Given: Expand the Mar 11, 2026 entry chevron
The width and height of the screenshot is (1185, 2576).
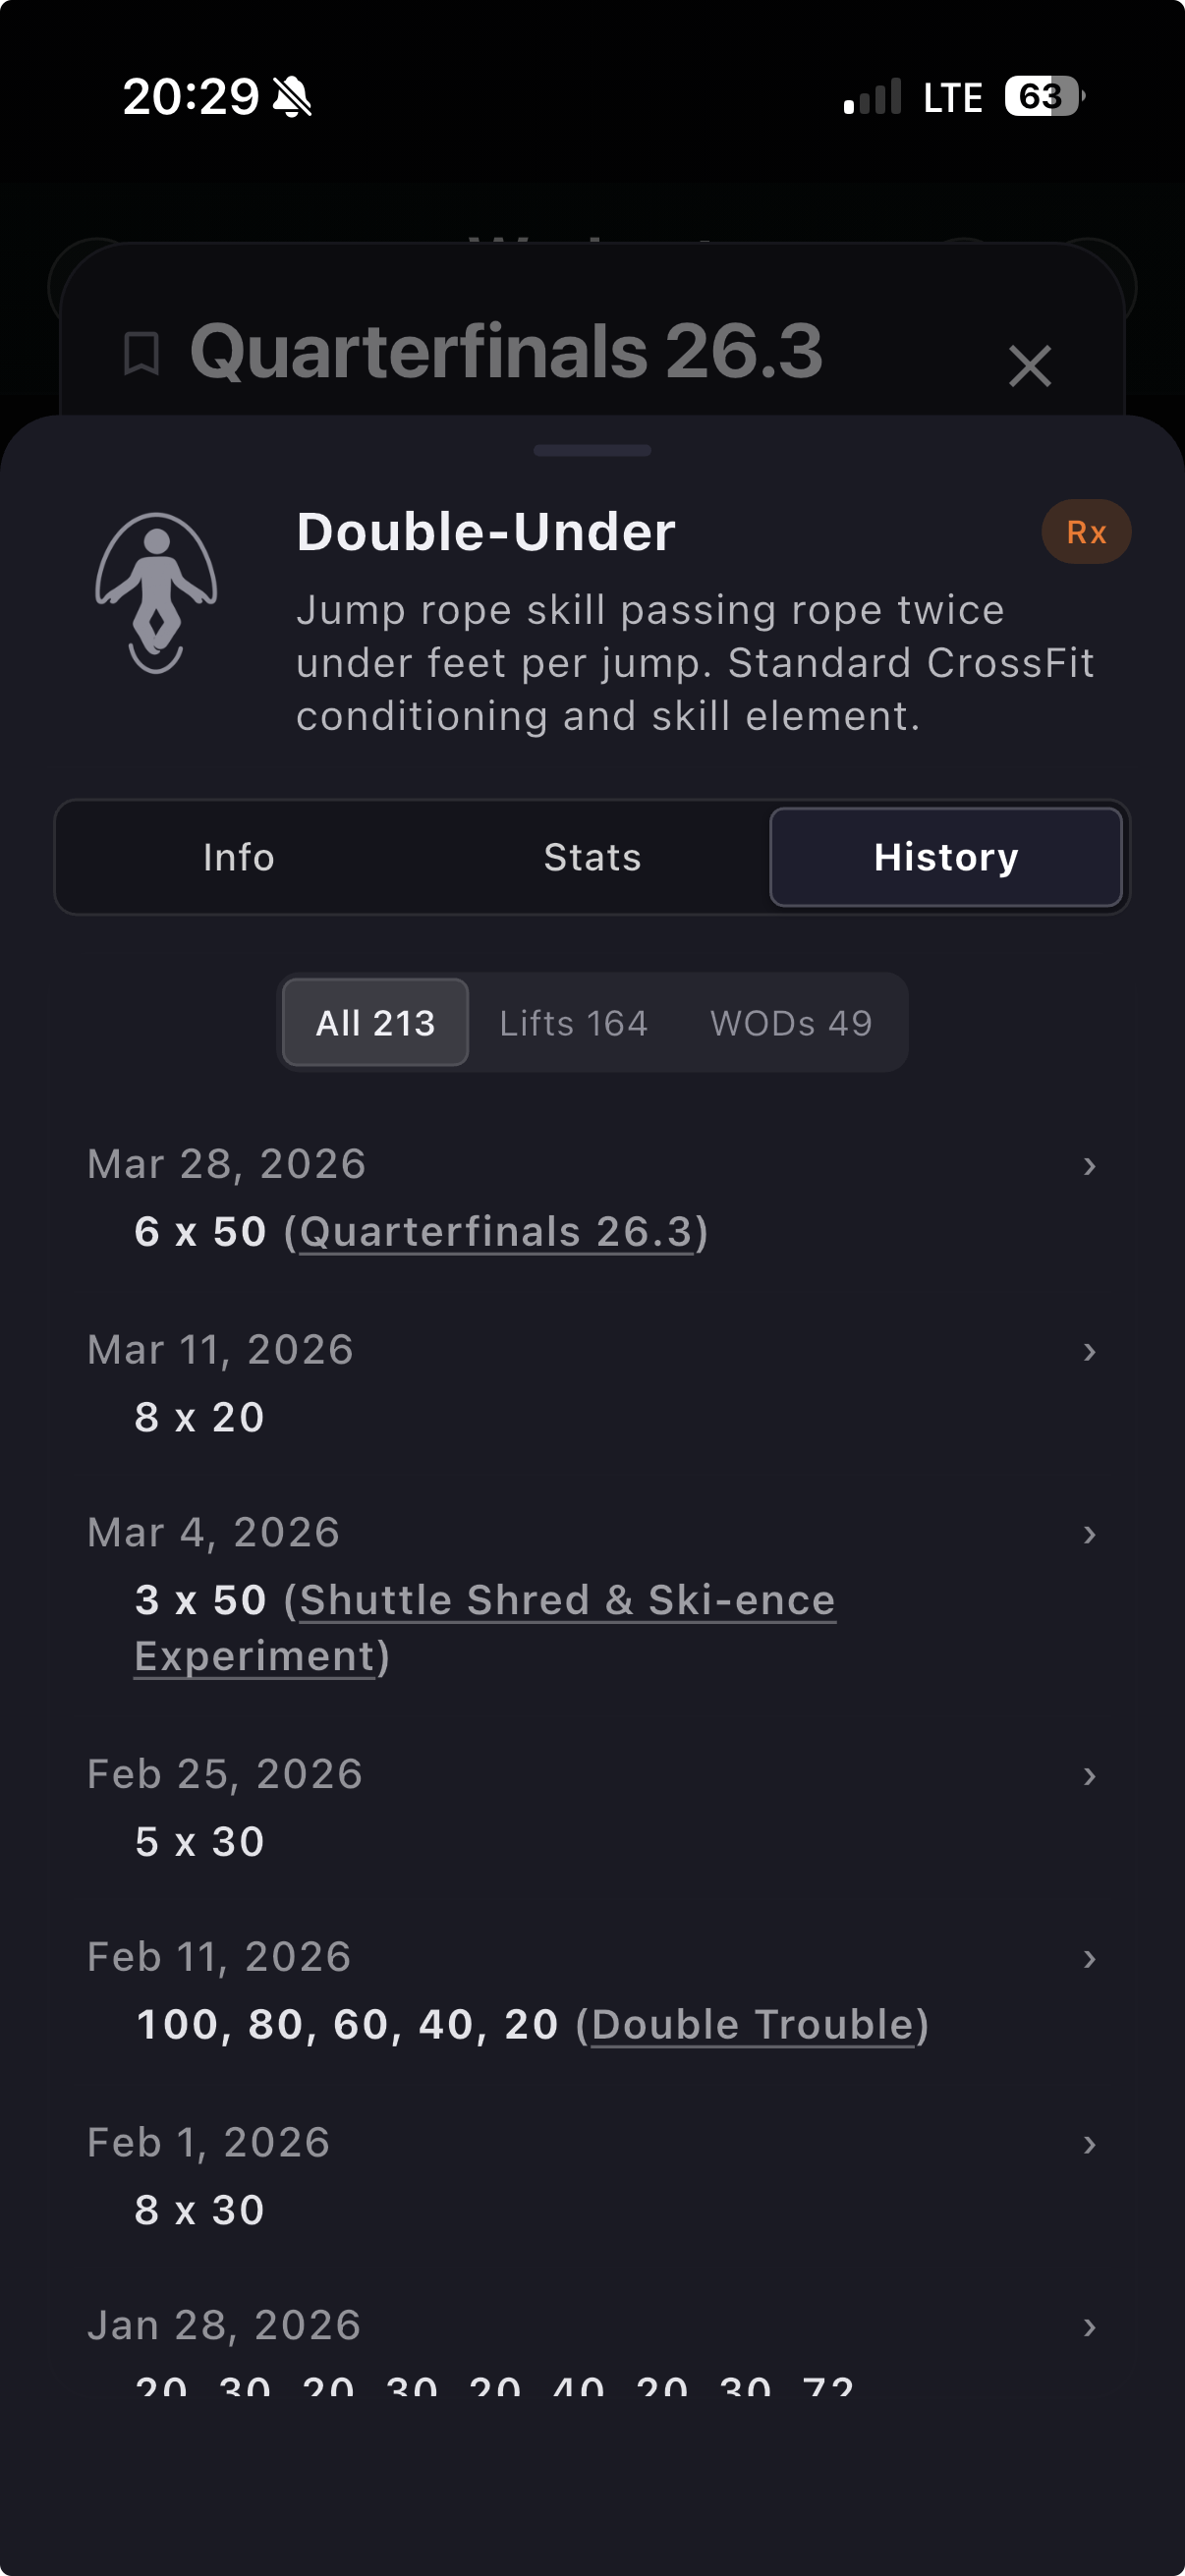Looking at the screenshot, I should tap(1089, 1352).
